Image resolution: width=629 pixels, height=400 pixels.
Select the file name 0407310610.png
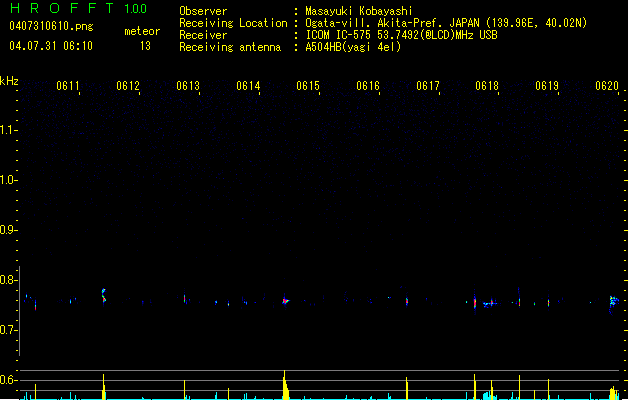pyautogui.click(x=51, y=26)
